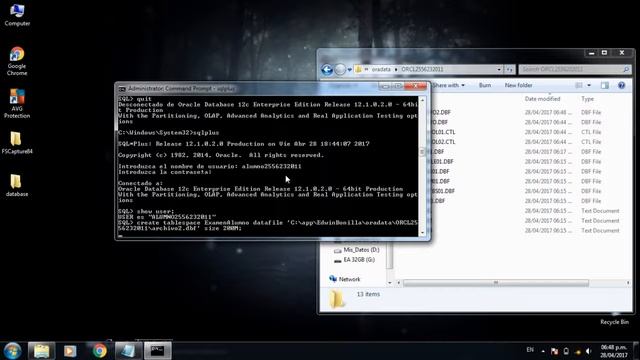Open the Share with dropdown menu
This screenshot has height=360, width=640.
pos(448,85)
